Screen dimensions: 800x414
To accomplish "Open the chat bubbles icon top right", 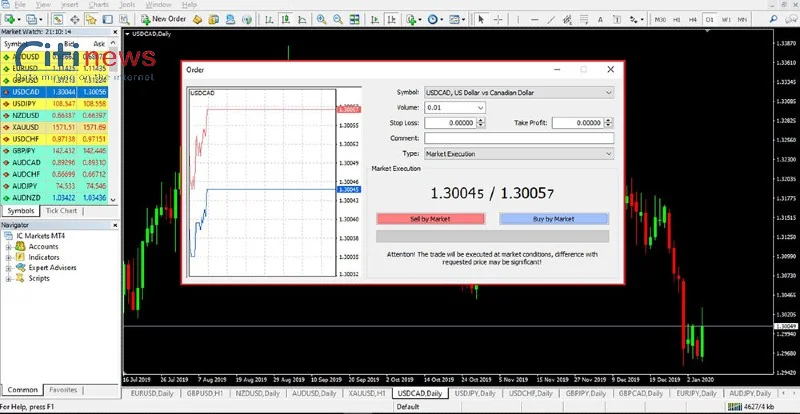I will click(x=790, y=19).
